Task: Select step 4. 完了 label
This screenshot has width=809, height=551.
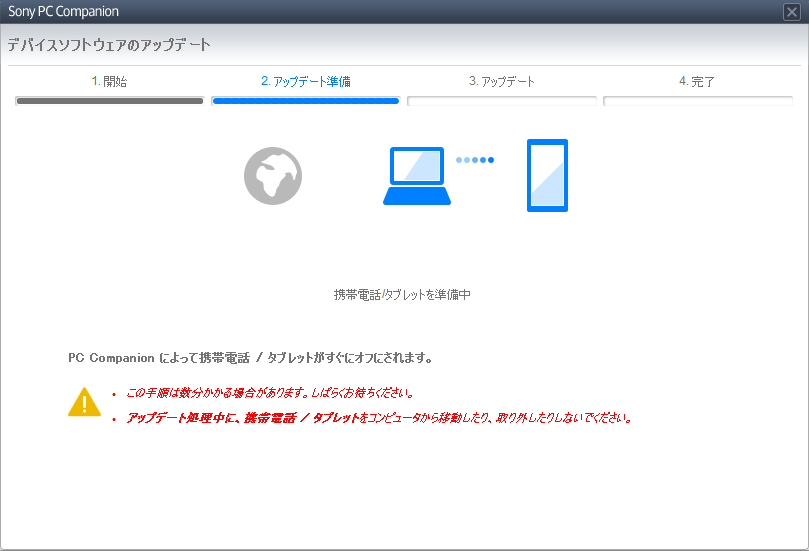Action: 697,82
